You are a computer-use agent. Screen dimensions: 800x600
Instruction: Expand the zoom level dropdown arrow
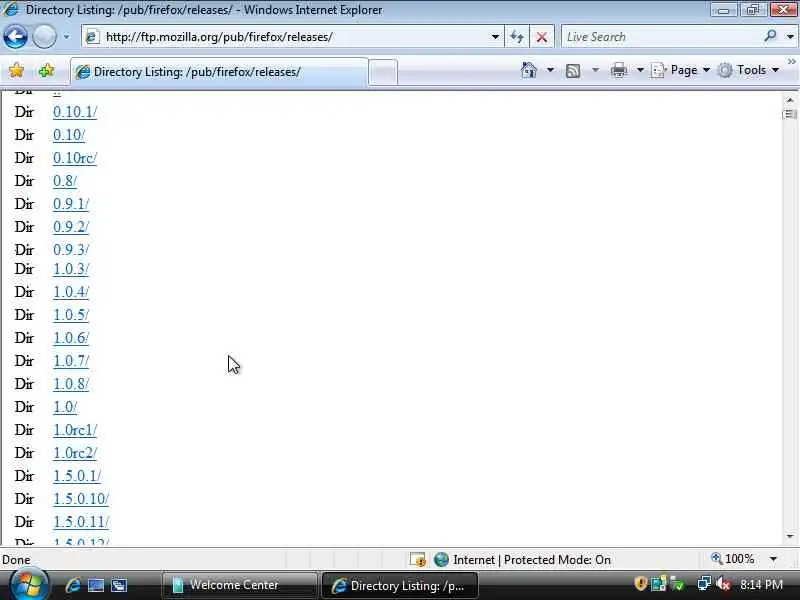[x=773, y=559]
